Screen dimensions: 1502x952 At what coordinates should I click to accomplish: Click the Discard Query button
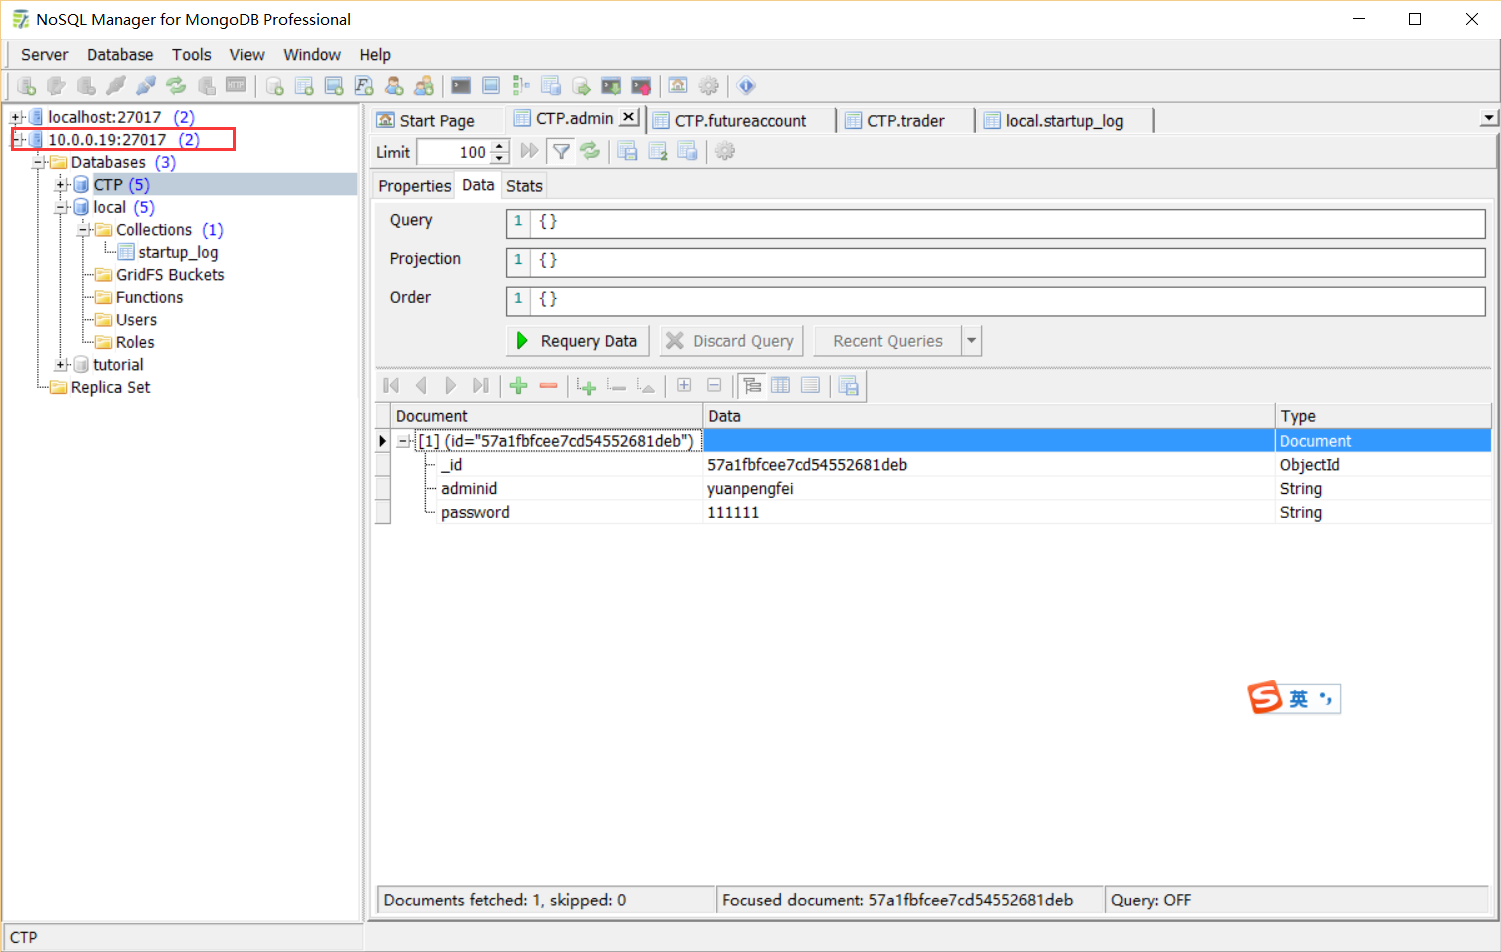coord(731,341)
